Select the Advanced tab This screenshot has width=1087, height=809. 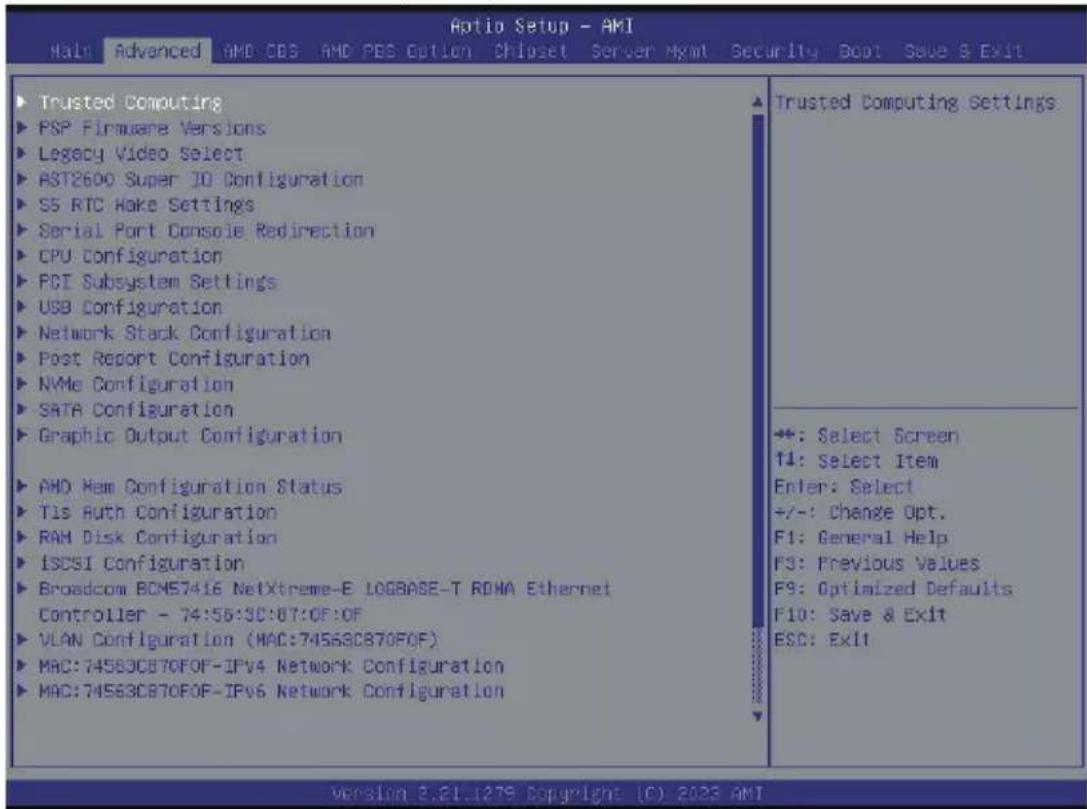click(x=157, y=51)
